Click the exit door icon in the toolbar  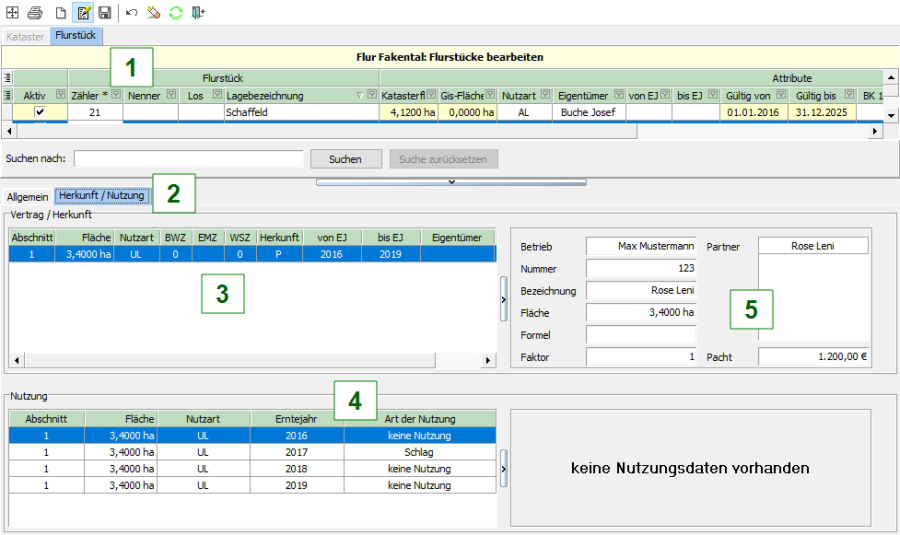199,12
